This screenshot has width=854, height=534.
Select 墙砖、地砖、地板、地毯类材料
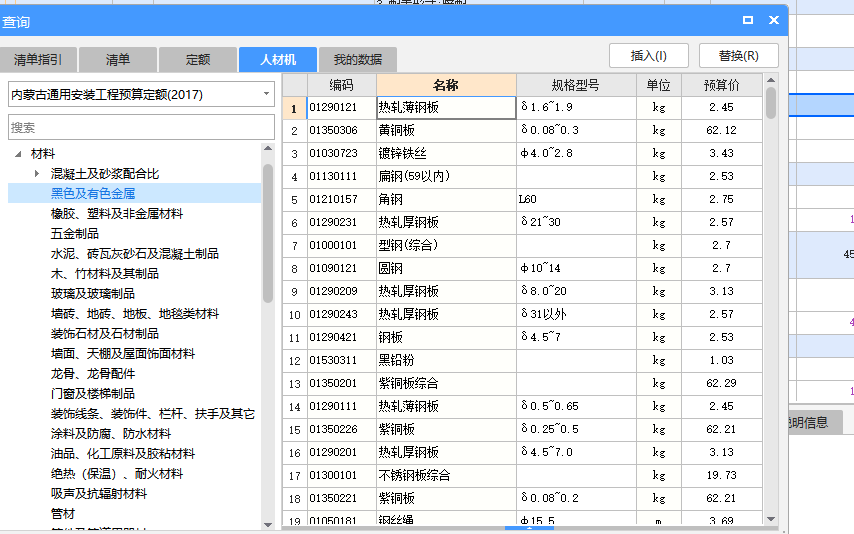135,314
